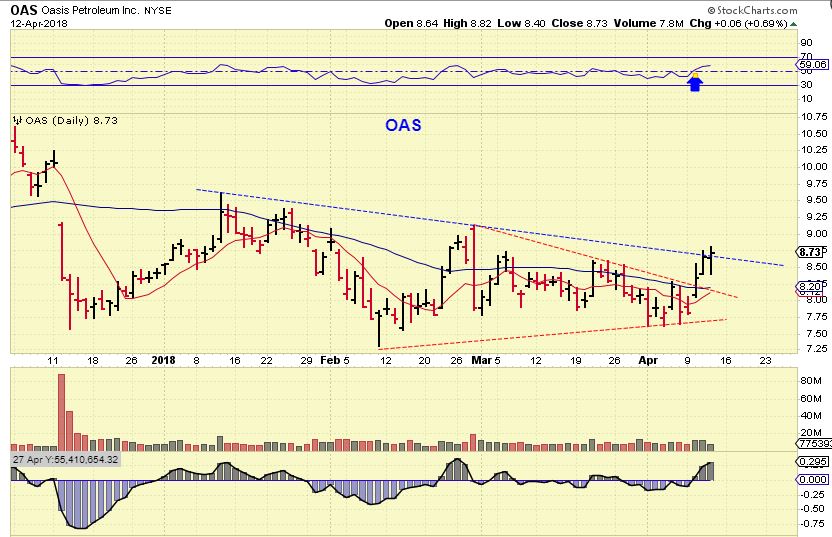The height and width of the screenshot is (537, 832).
Task: Select the bold OAS ticker symbol in the header
Action: (x=24, y=10)
